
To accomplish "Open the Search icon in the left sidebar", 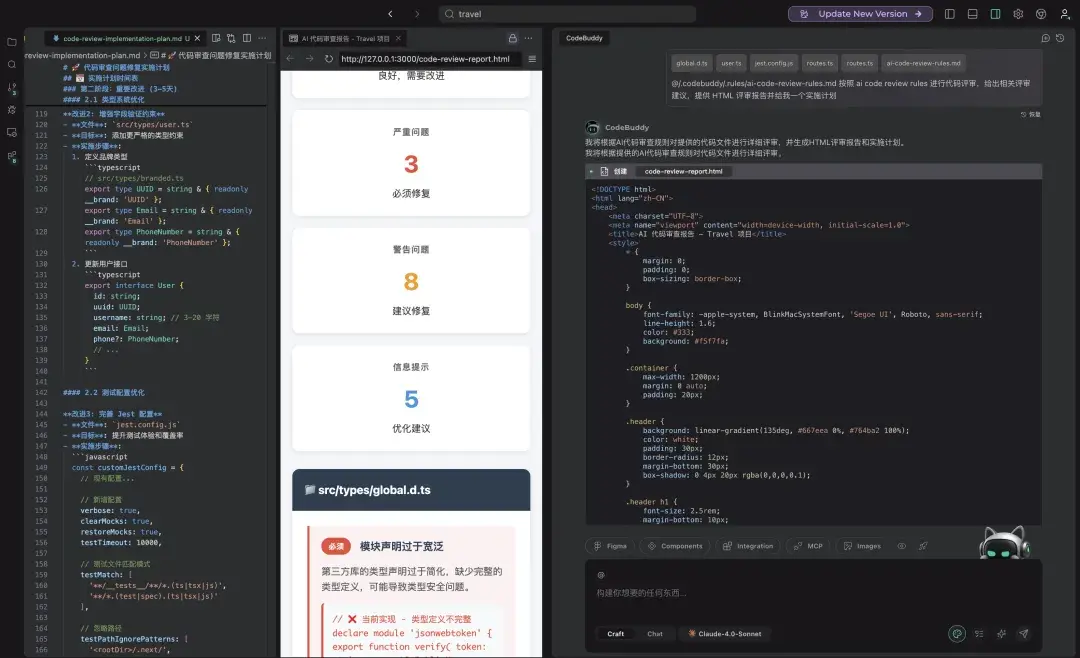I will (x=12, y=64).
